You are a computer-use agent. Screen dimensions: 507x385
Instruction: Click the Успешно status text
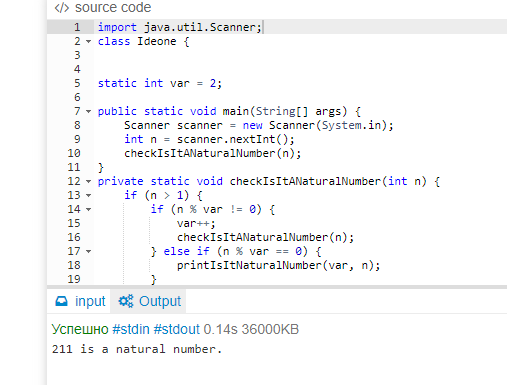[80, 329]
